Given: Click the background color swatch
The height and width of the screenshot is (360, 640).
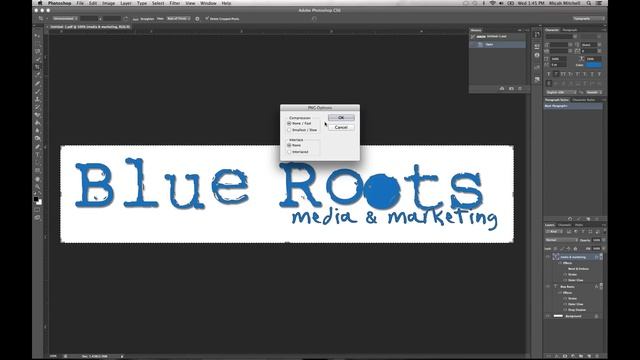Looking at the screenshot, I should point(39,202).
